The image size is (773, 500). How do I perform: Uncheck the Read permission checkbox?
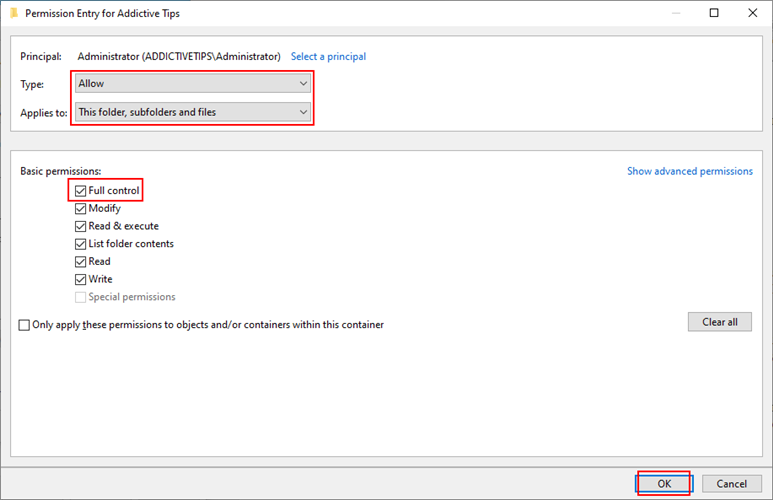(x=80, y=262)
